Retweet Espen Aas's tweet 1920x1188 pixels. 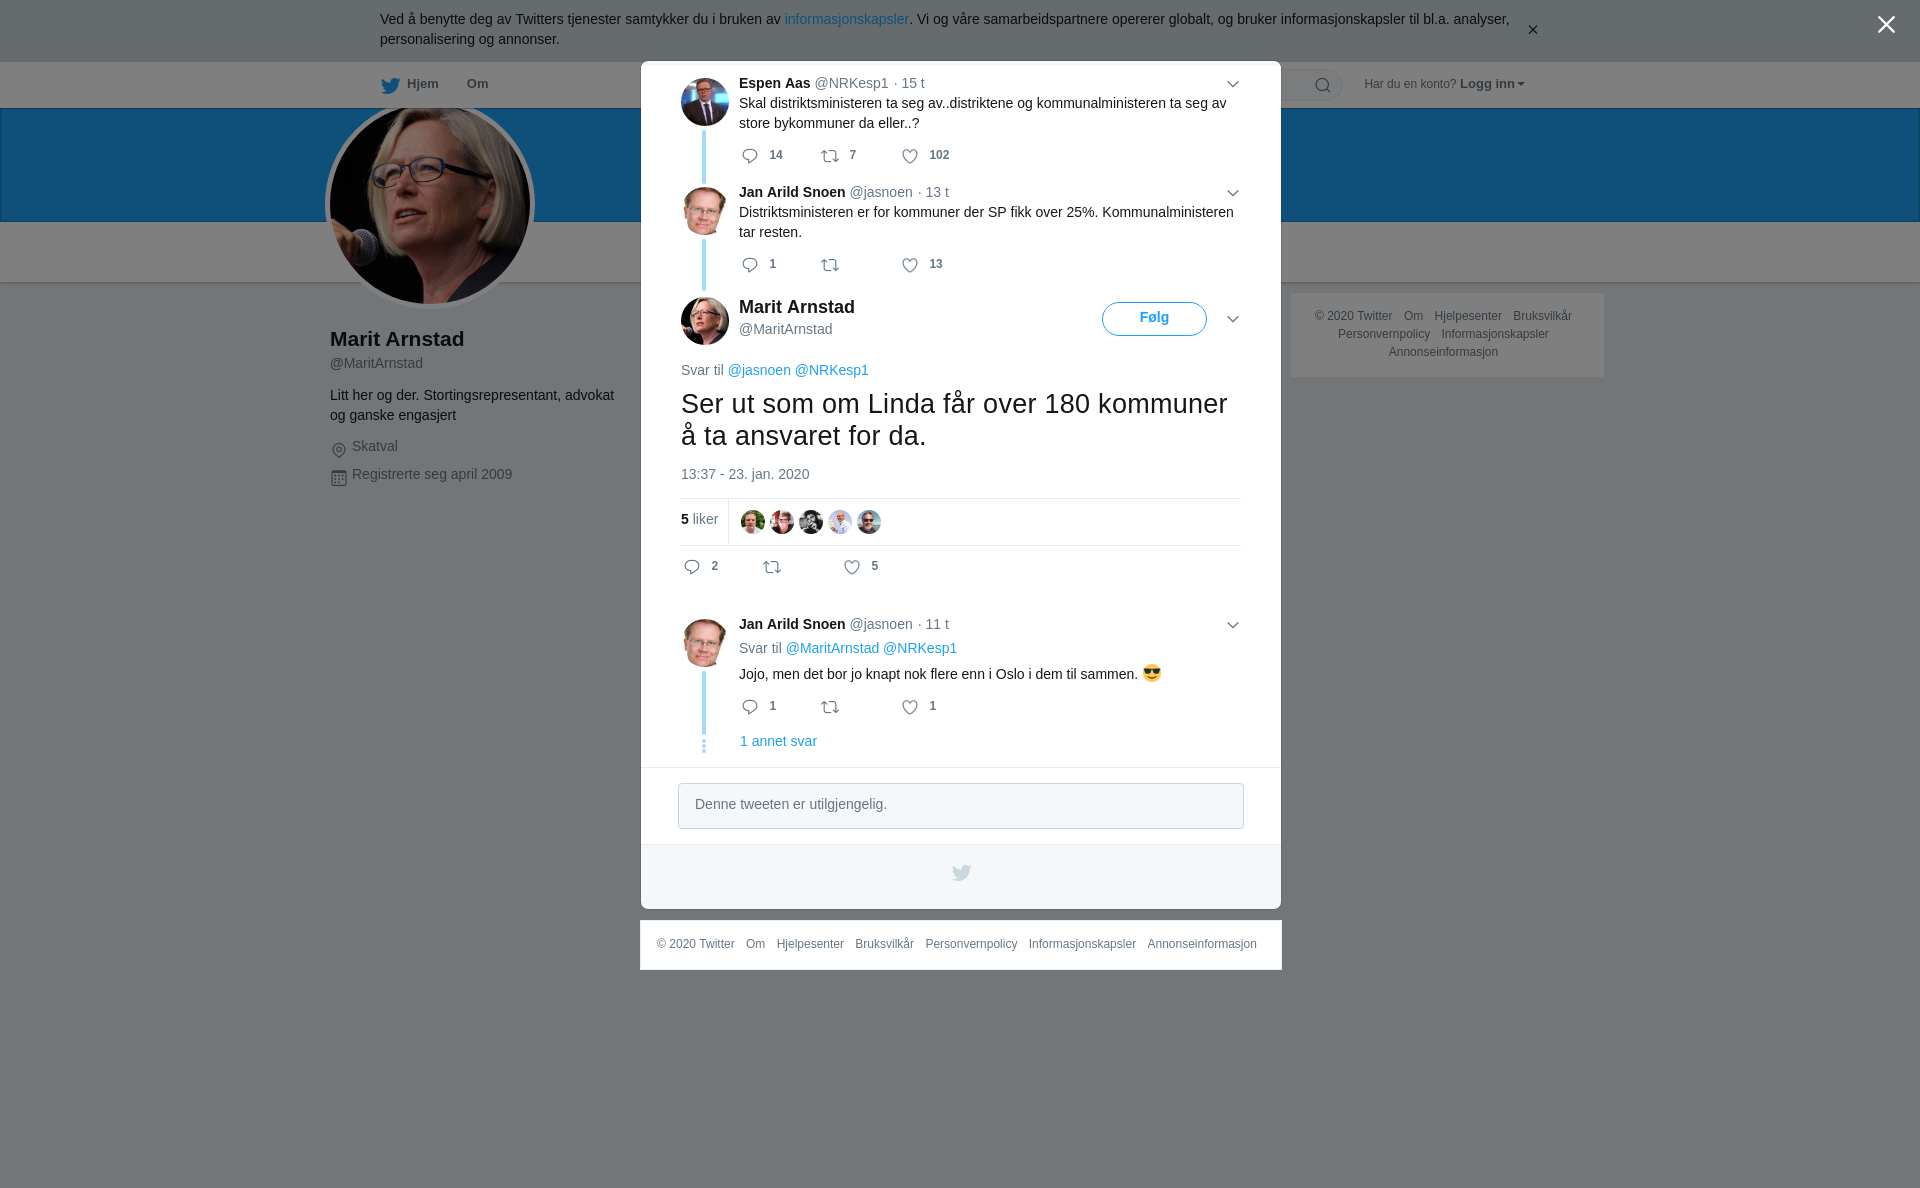click(x=830, y=156)
